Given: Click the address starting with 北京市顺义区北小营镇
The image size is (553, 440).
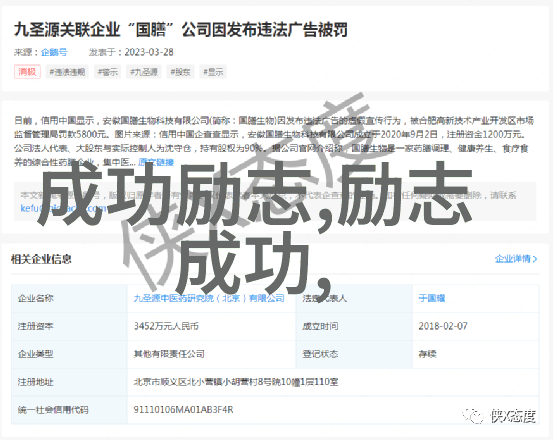Looking at the screenshot, I should 236,382.
